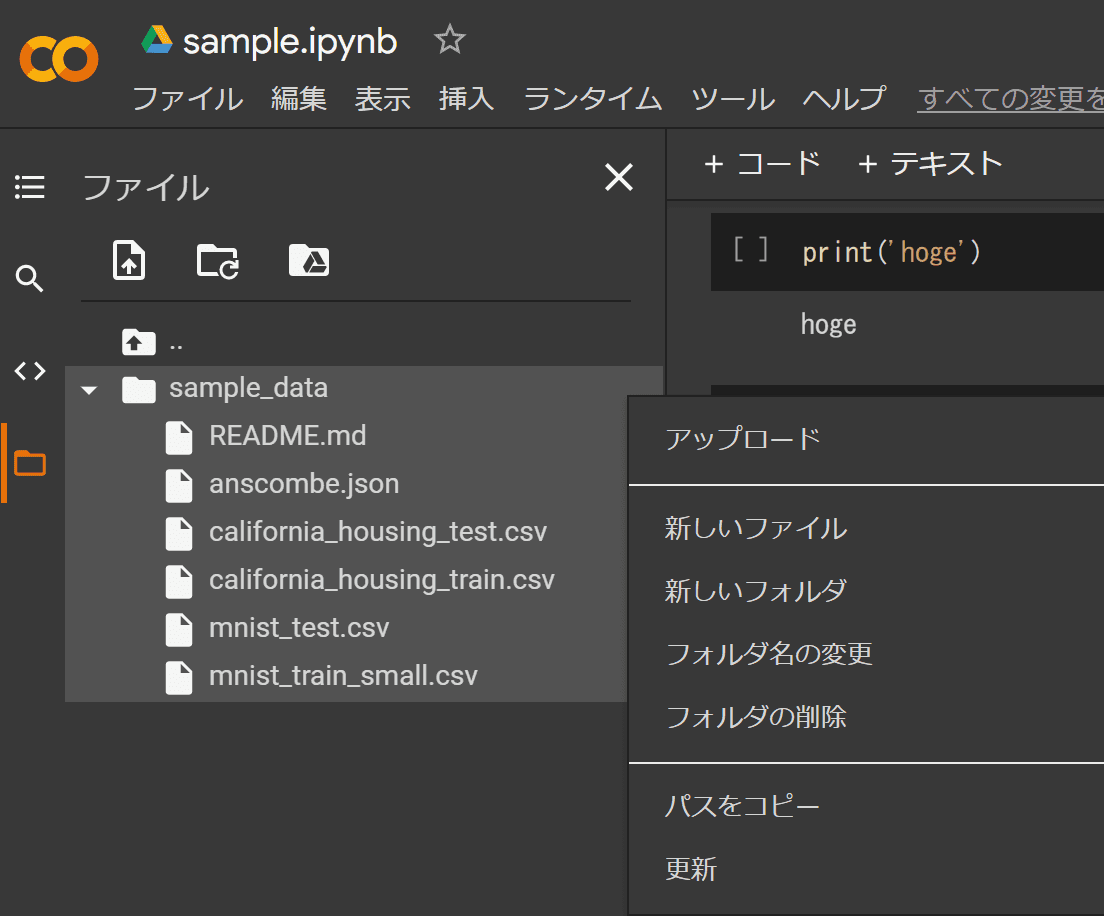Choose パスをコピー from context menu
1104x916 pixels.
[x=742, y=806]
